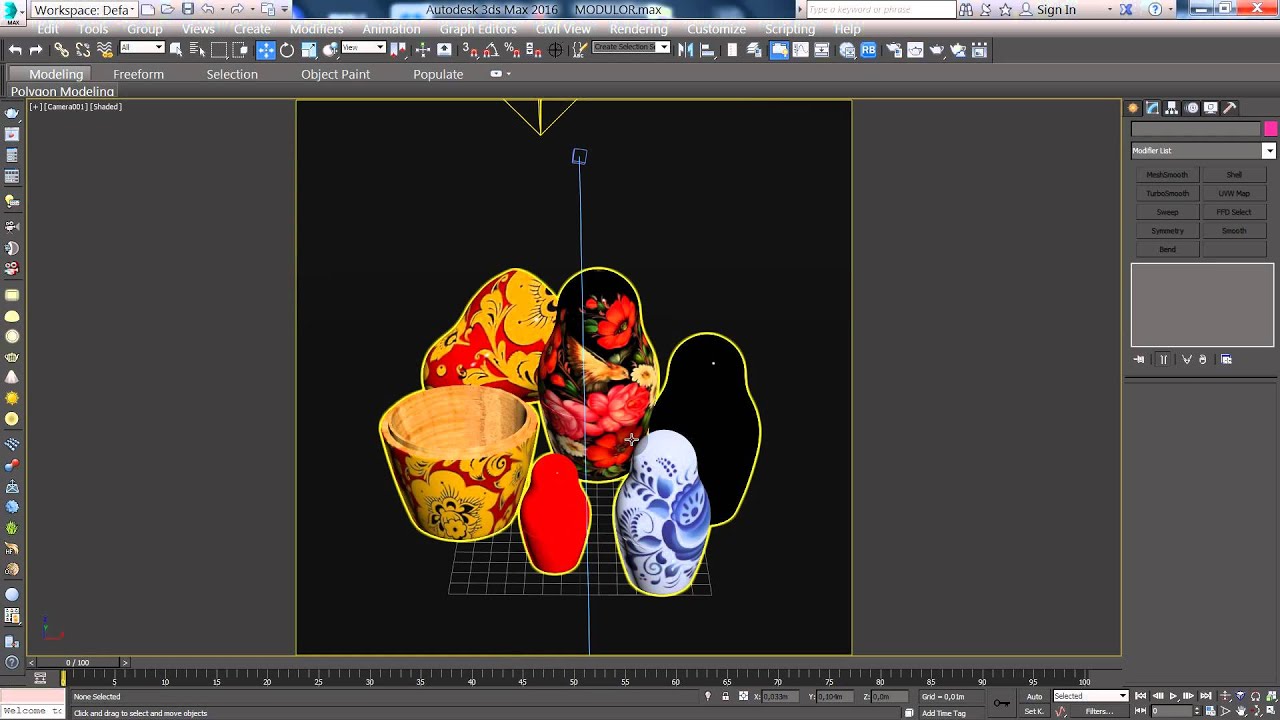Screen dimensions: 1280x720
Task: Activate the Unlink Selection tool
Action: (83, 50)
